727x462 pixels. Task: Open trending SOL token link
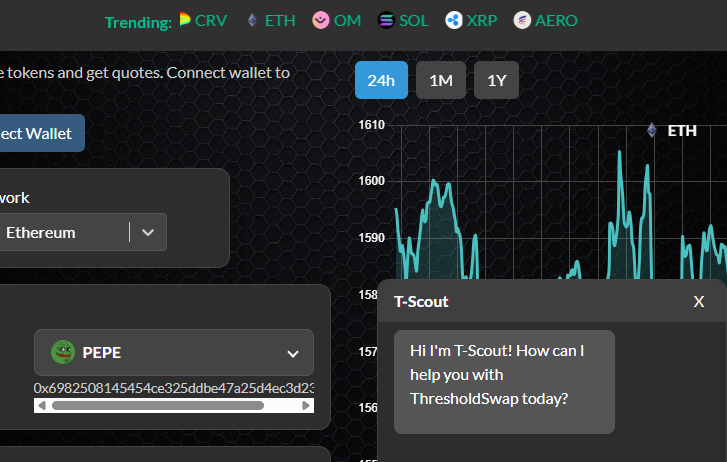(403, 20)
